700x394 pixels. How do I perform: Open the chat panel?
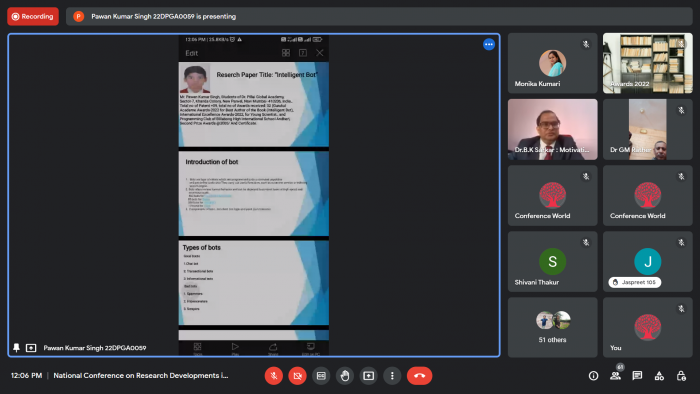click(637, 376)
